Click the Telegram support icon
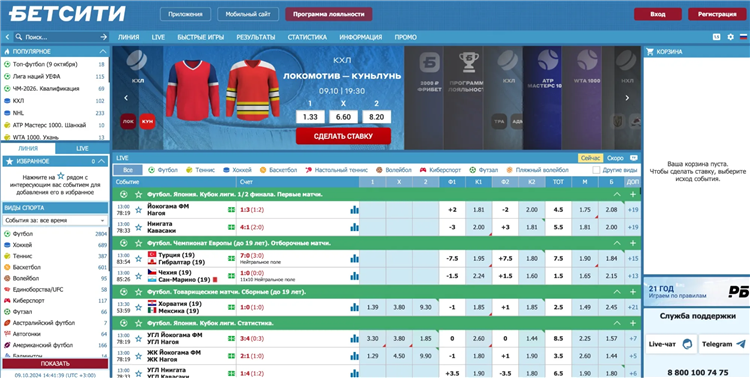Screen dimensions: 750x378 pos(741,344)
